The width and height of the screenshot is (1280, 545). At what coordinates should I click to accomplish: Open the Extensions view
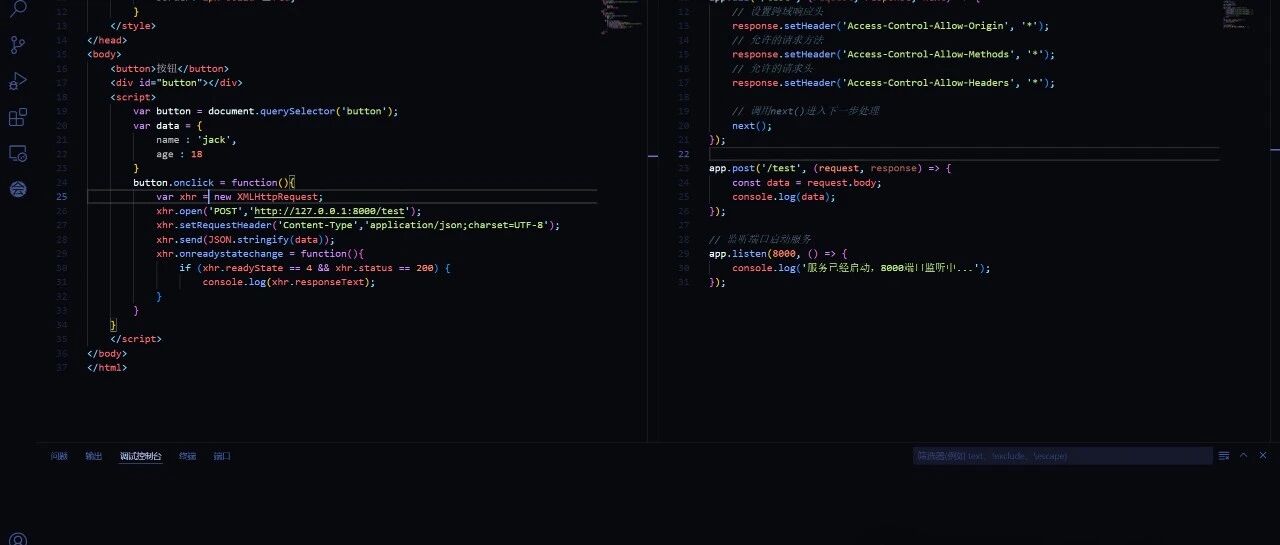(x=17, y=118)
